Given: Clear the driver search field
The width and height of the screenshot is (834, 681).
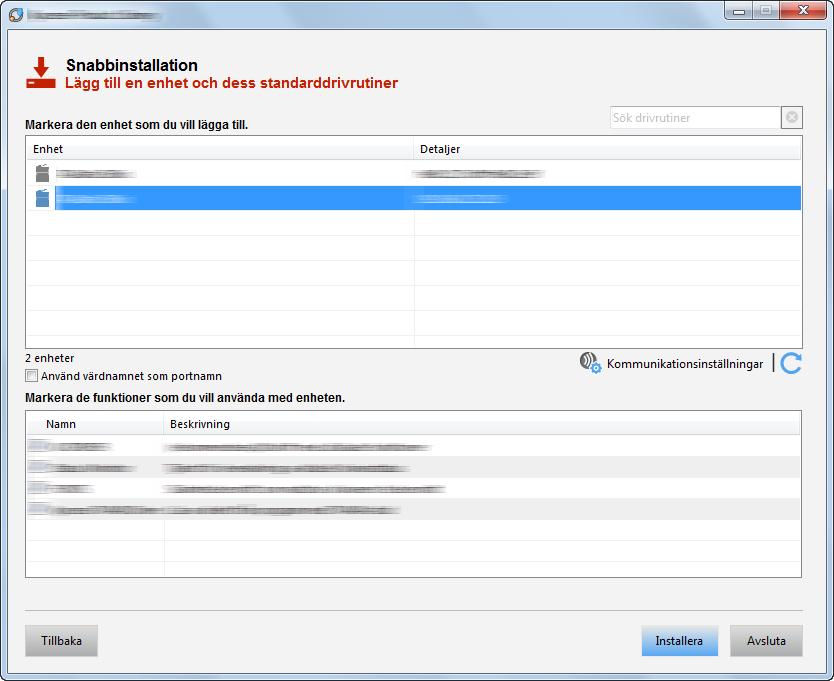Looking at the screenshot, I should point(791,118).
